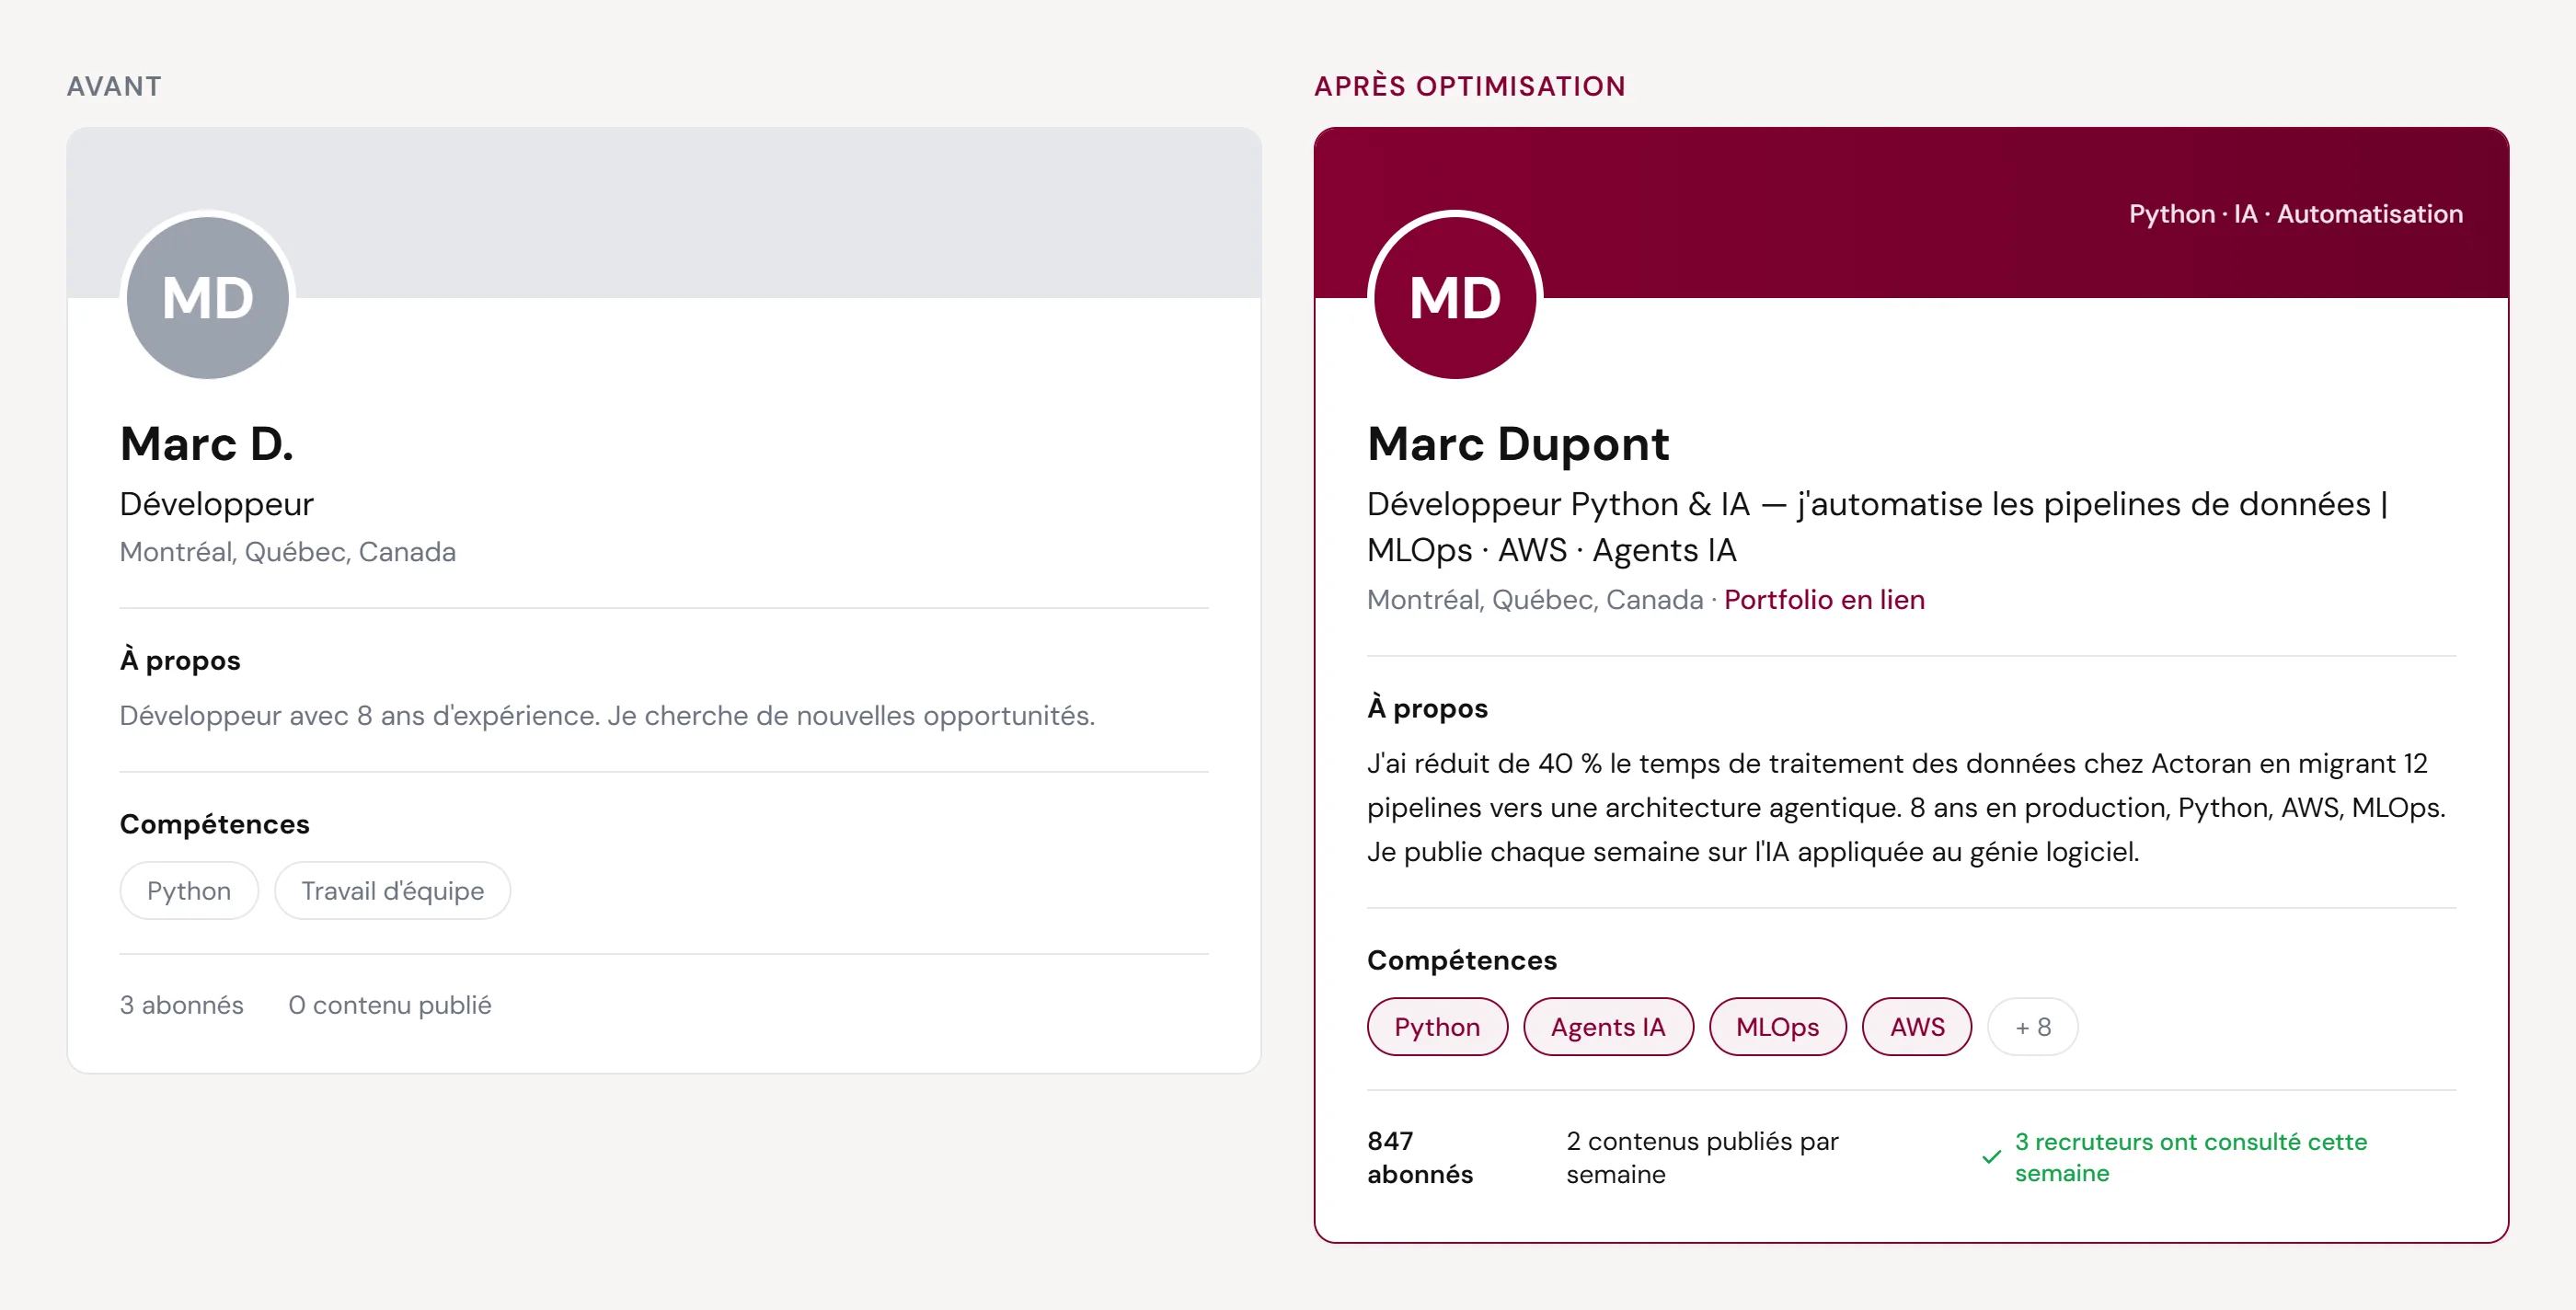The width and height of the screenshot is (2576, 1310).
Task: Click the "Compétences" heading on the Avant card
Action: (215, 824)
